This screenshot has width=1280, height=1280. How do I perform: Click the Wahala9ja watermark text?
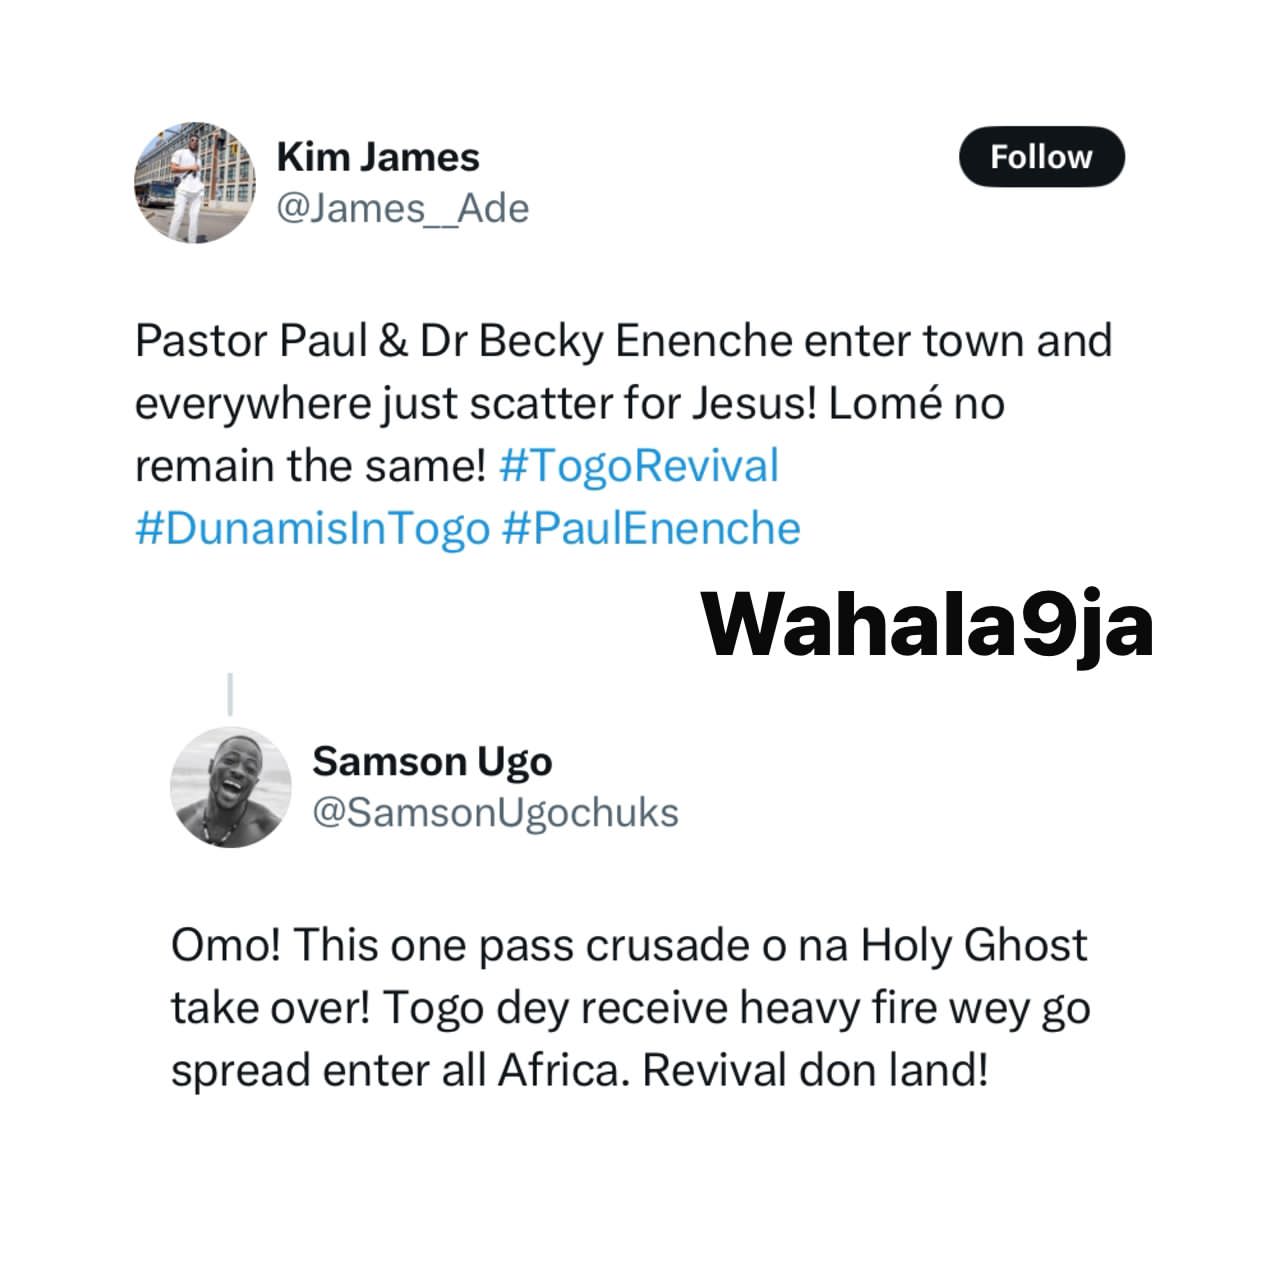coord(928,624)
